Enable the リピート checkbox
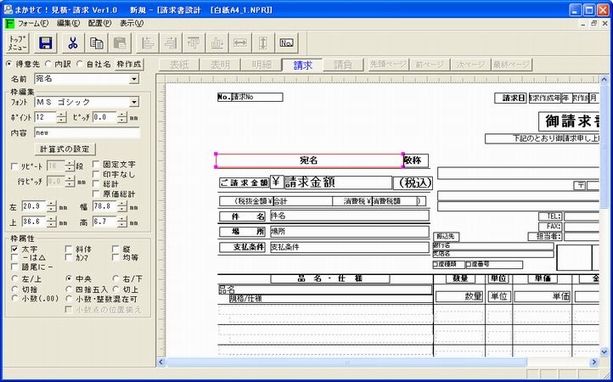Viewport: 613px width, 382px height. [15, 167]
